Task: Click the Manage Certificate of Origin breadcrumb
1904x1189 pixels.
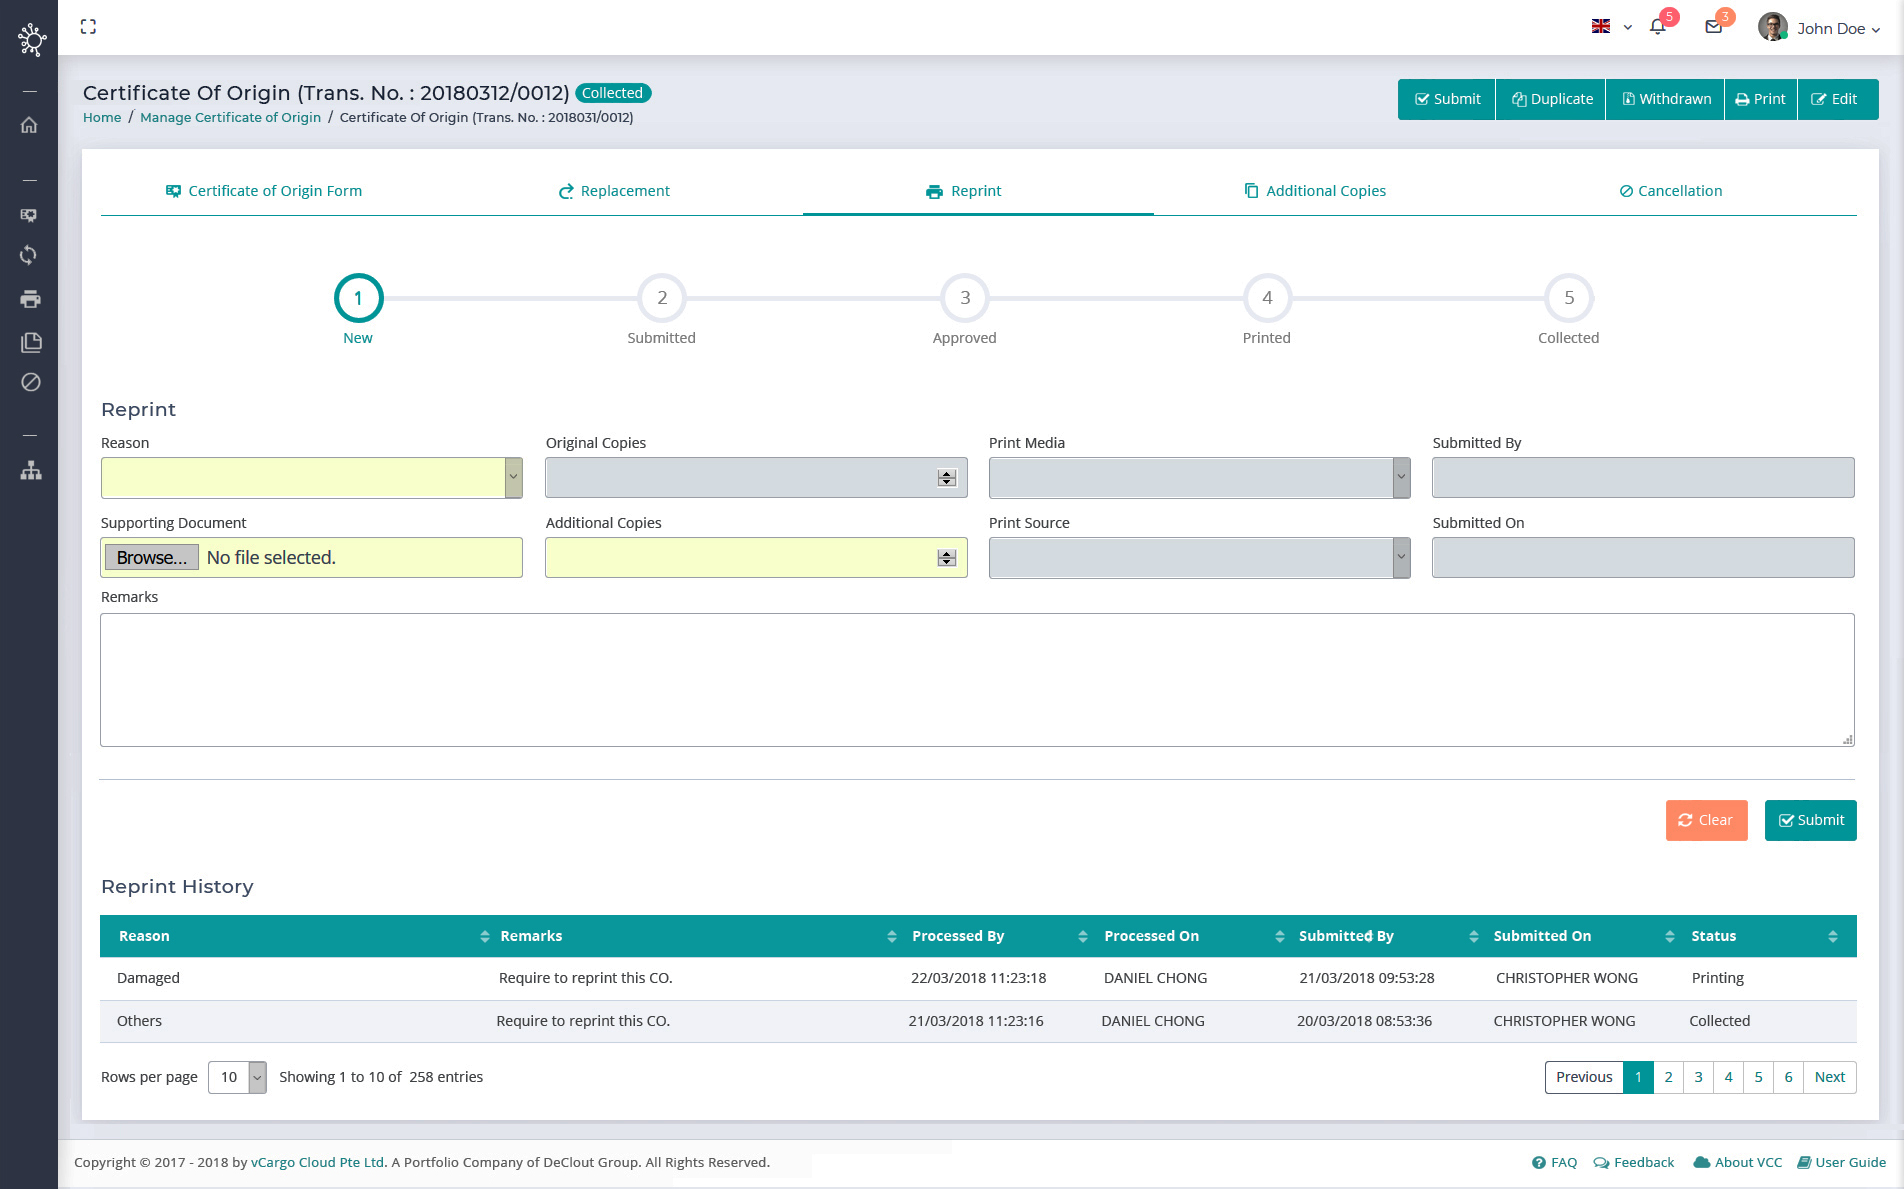Action: tap(230, 117)
